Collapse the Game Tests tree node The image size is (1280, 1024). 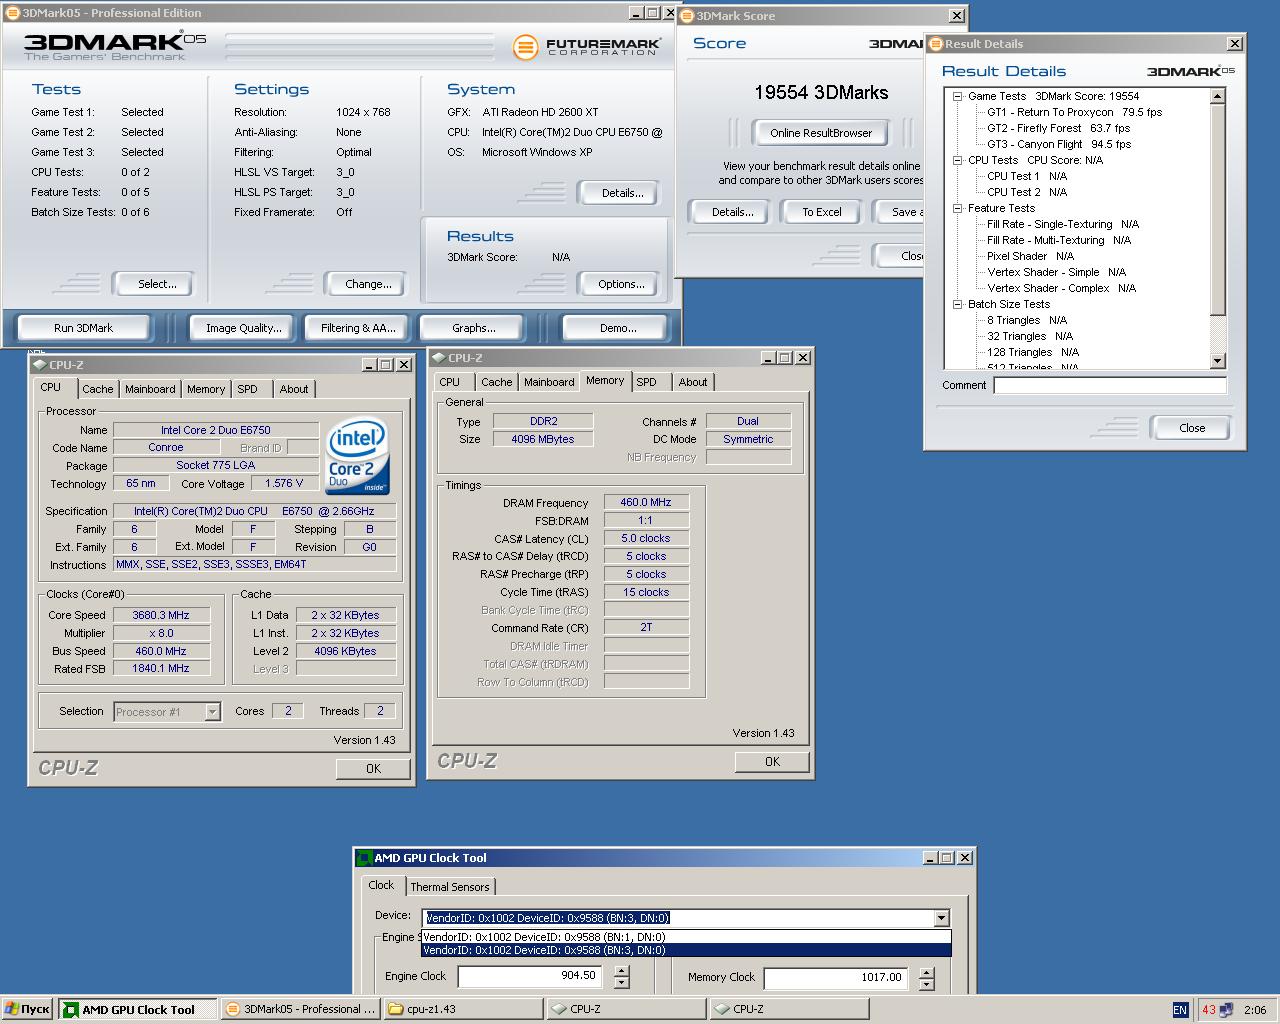(x=957, y=96)
